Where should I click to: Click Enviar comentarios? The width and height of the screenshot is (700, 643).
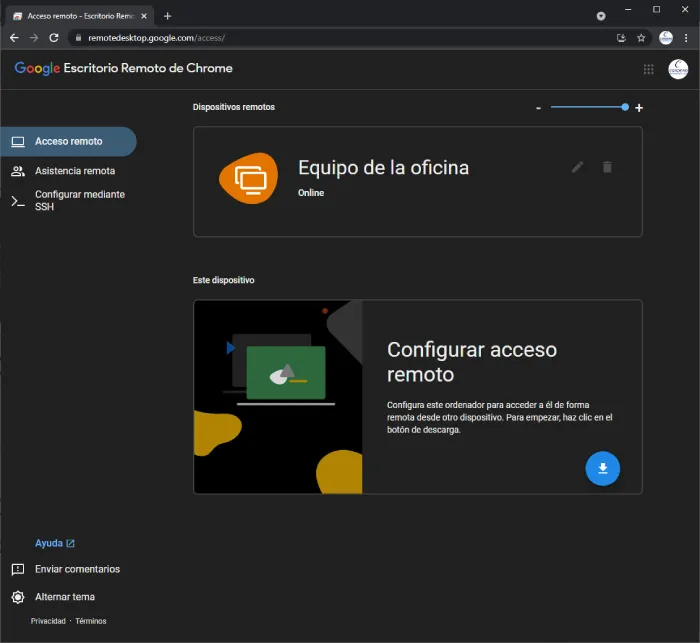[x=77, y=569]
